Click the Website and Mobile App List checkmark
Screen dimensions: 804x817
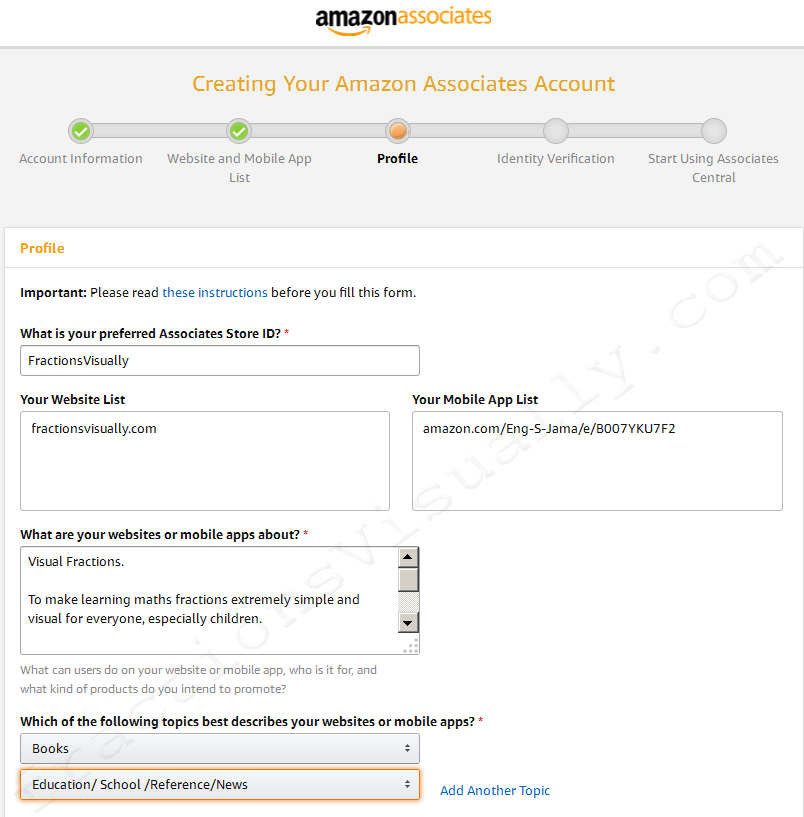239,131
